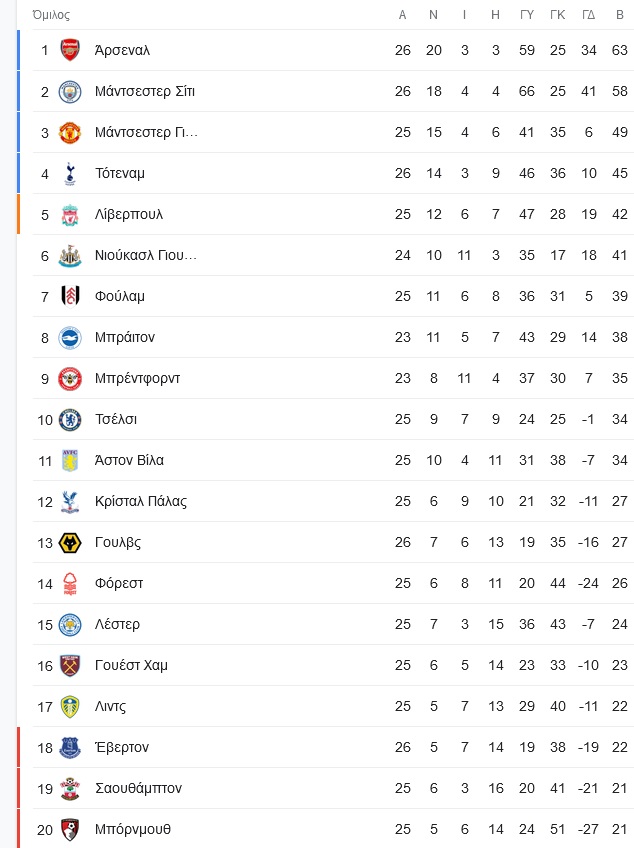
Task: Open the Brentford bee crest
Action: pos(70,379)
